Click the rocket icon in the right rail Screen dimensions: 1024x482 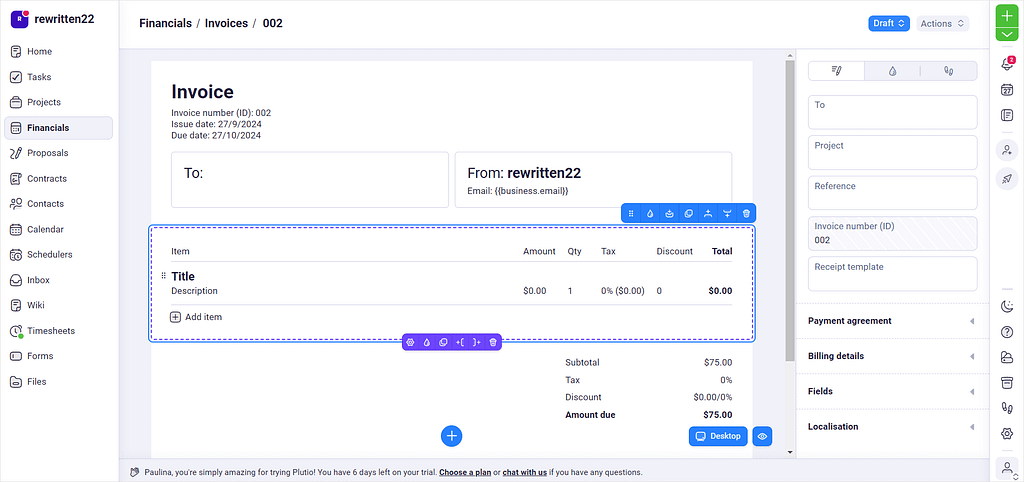pyautogui.click(x=1007, y=179)
